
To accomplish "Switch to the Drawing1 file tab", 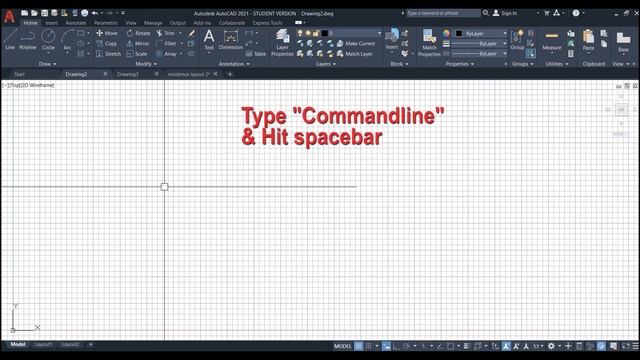I will coord(128,74).
